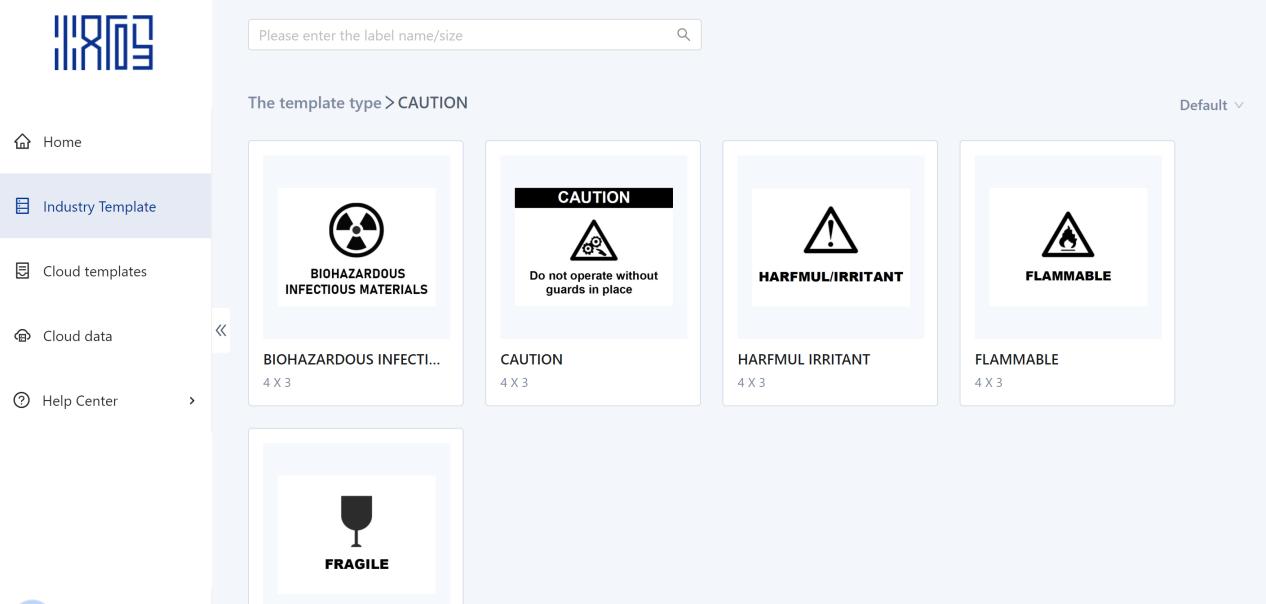Click the Industry Template sidebar icon

[x=22, y=206]
